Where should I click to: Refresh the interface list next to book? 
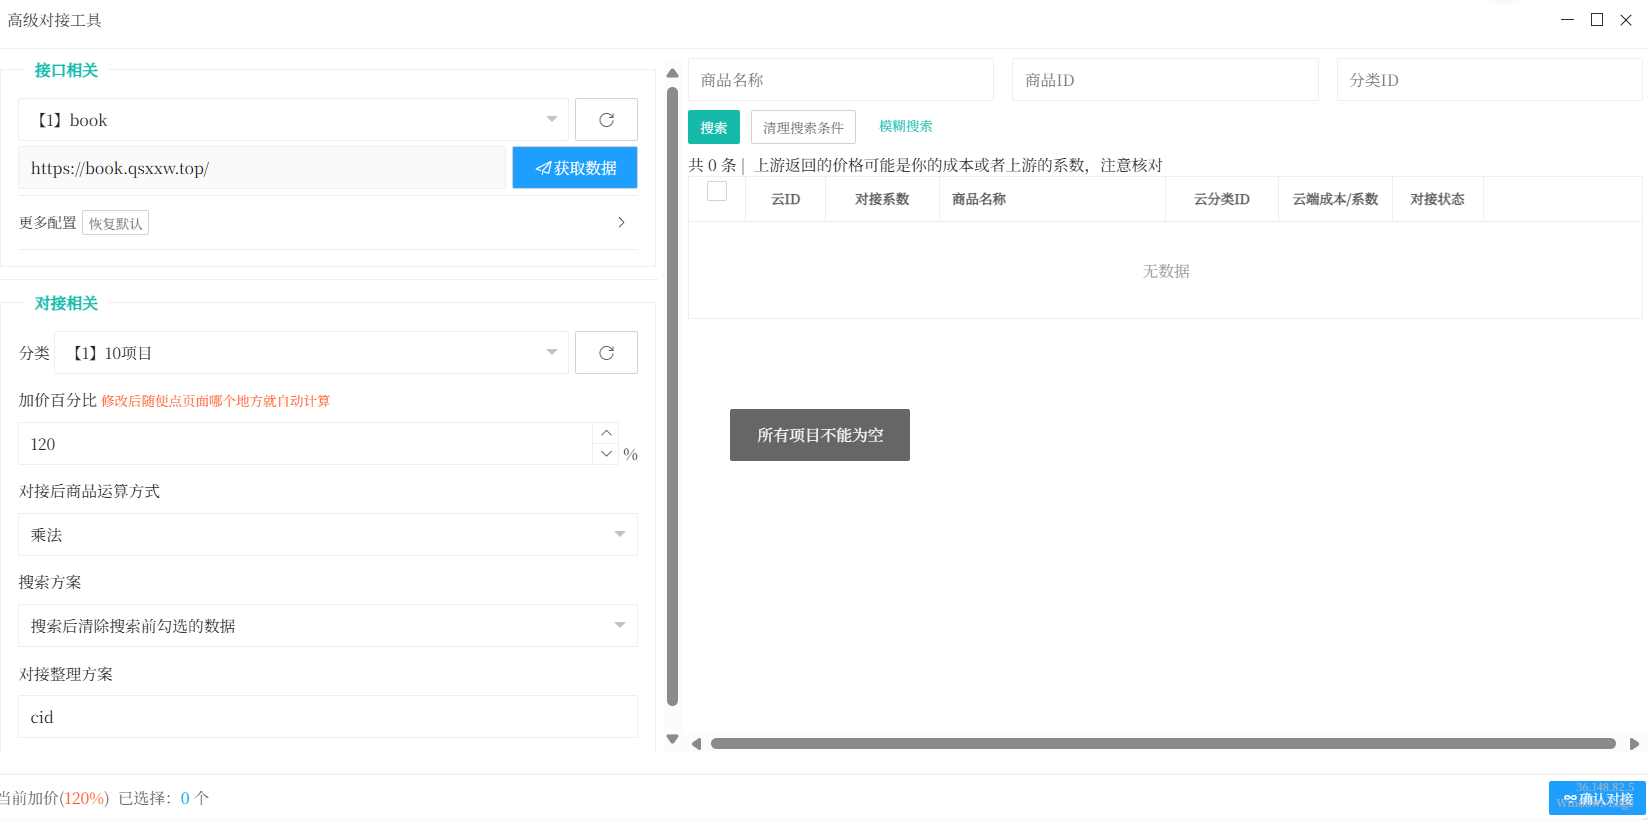point(606,120)
